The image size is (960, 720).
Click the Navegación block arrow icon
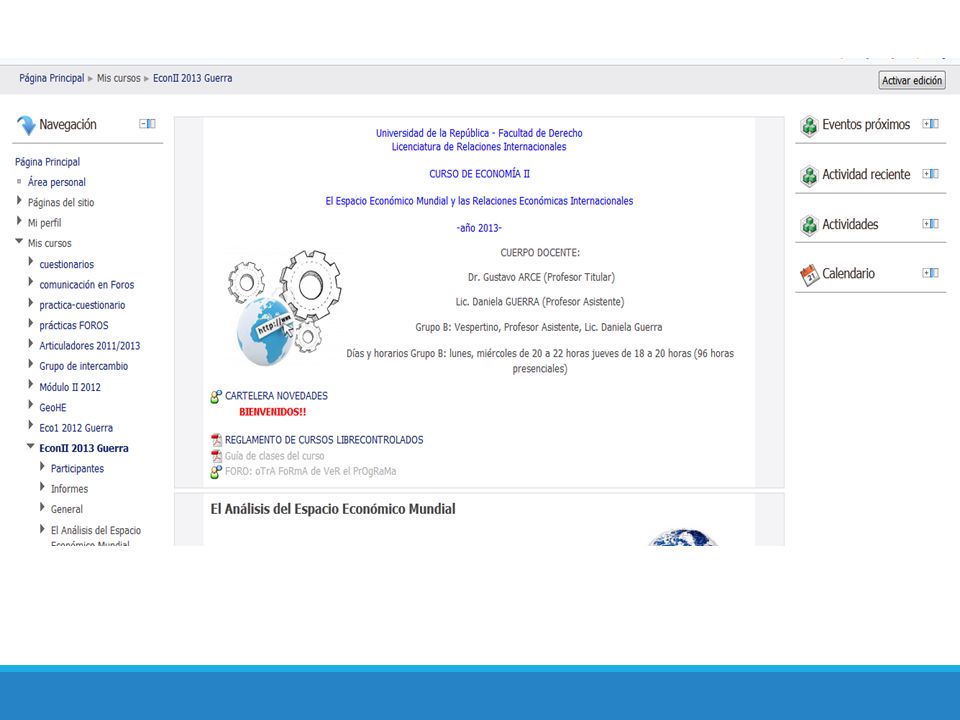(26, 125)
